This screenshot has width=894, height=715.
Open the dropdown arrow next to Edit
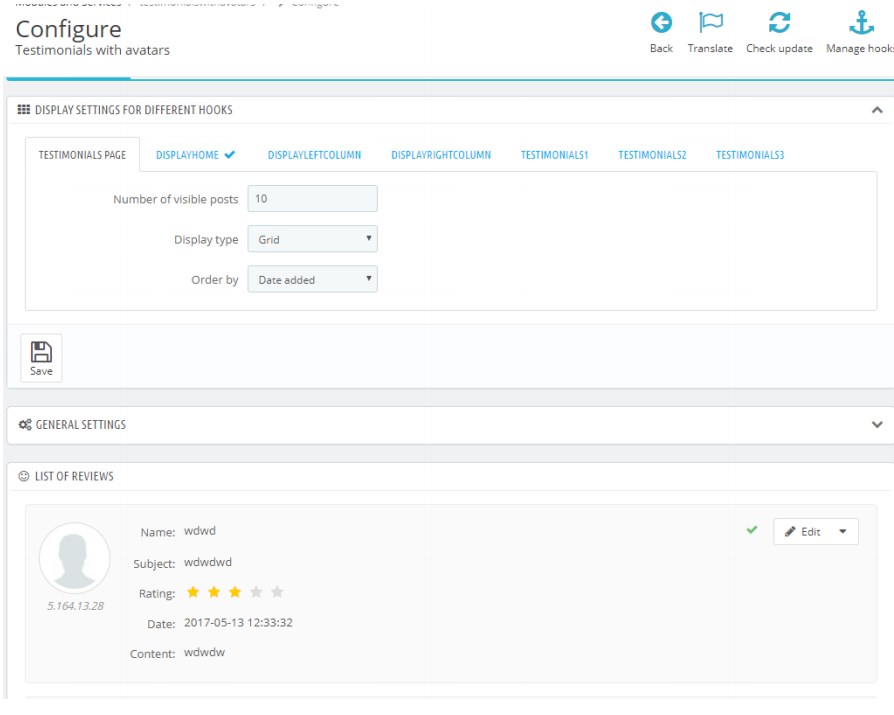[843, 531]
